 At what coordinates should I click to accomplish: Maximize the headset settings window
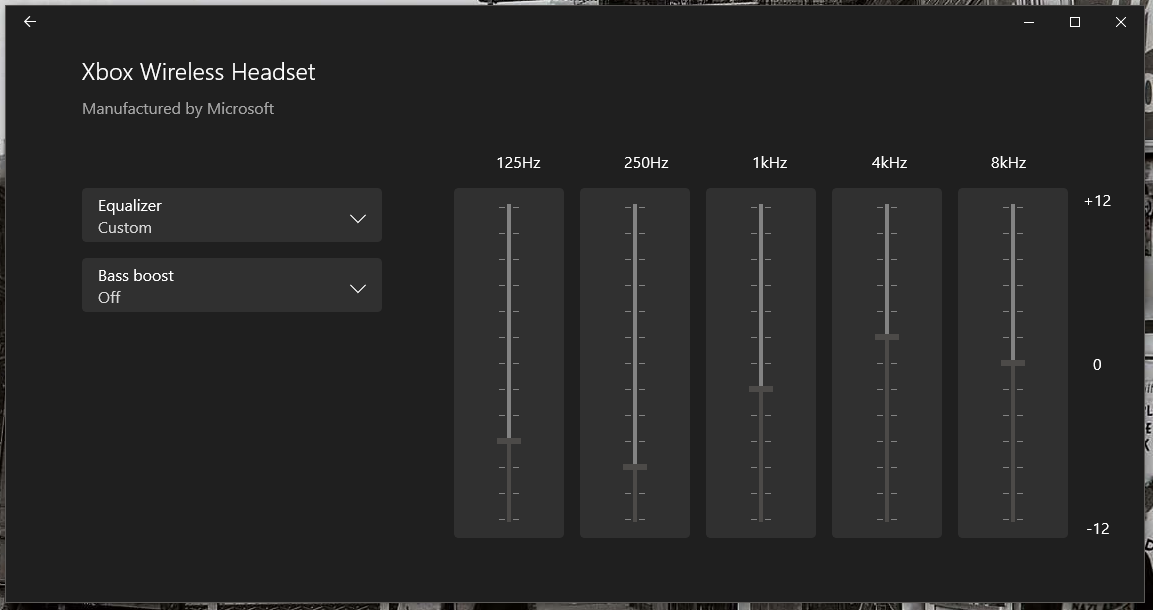(x=1075, y=22)
